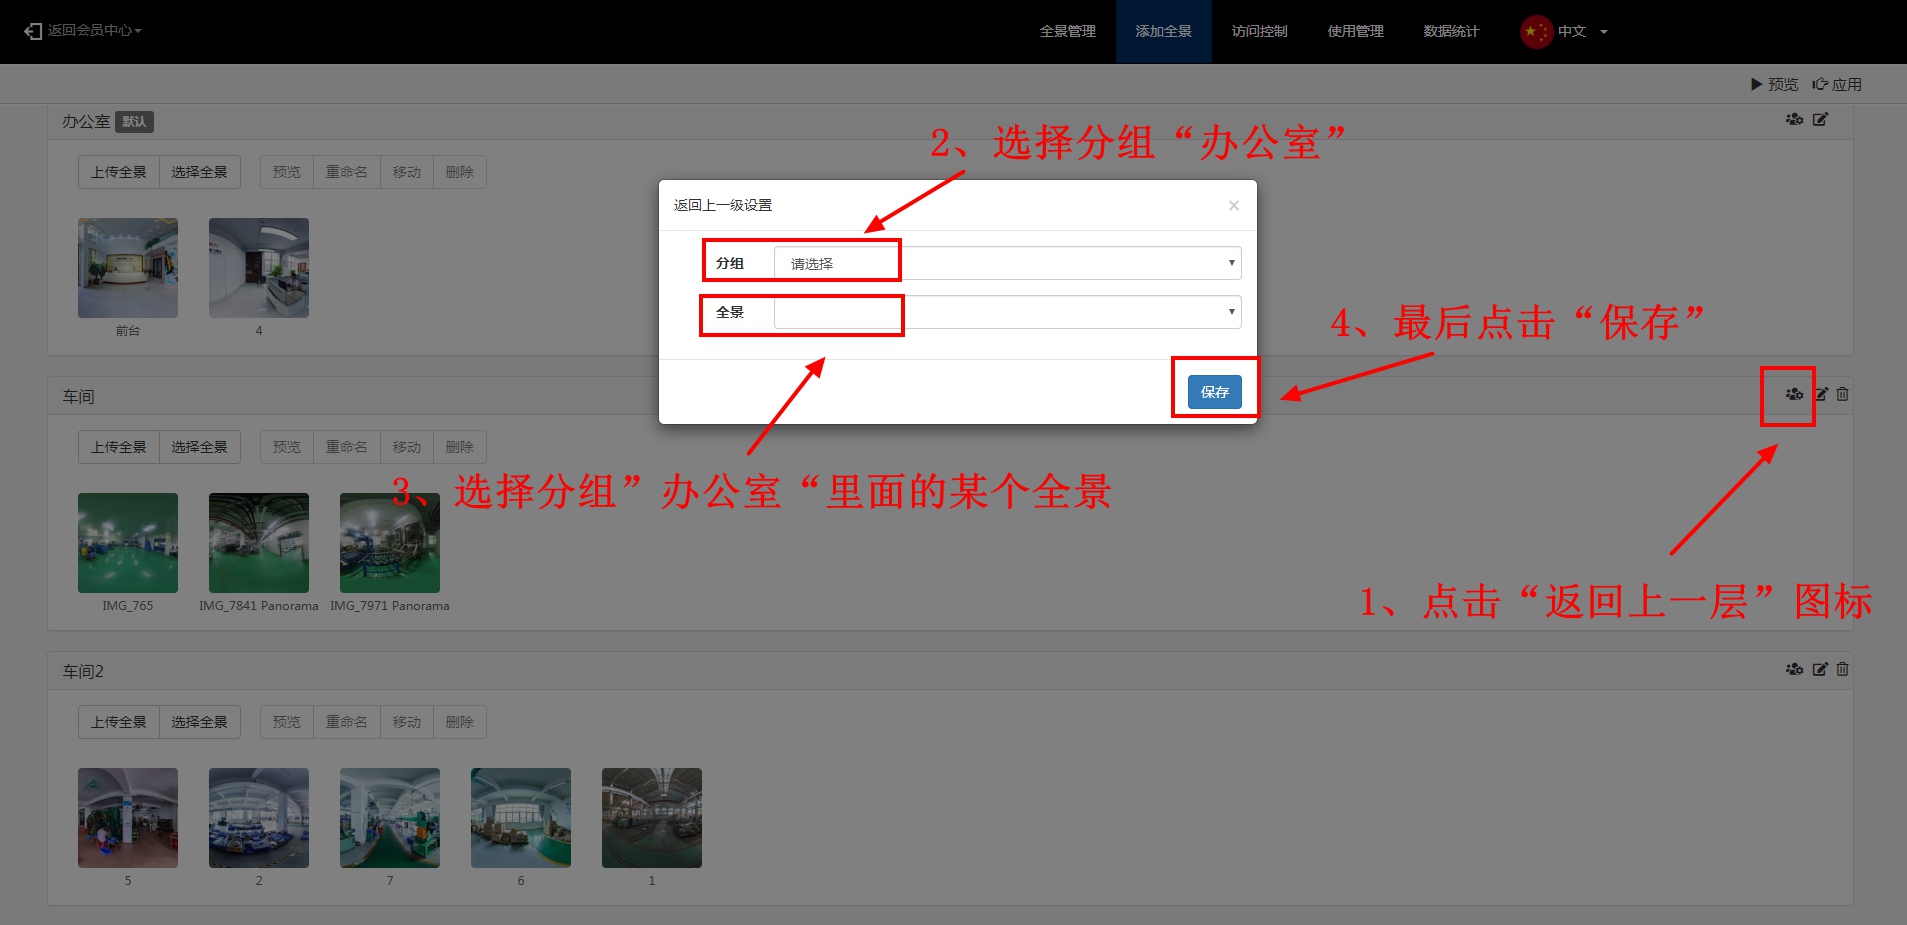This screenshot has height=925, width=1907.
Task: Click the group settings icon for 车间2
Action: (1794, 669)
